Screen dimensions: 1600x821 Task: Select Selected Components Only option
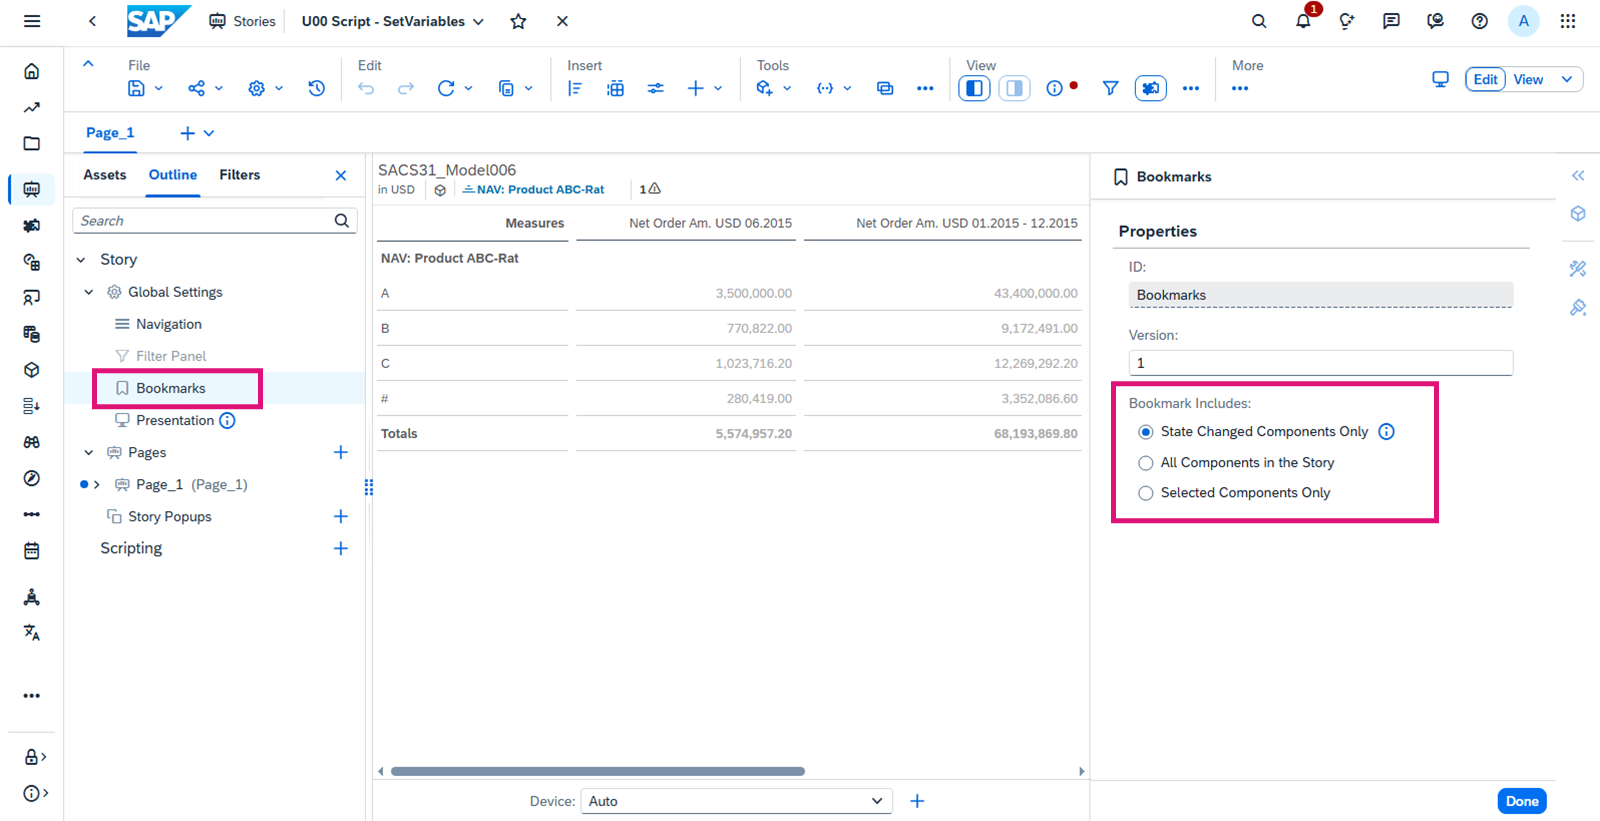[1146, 493]
